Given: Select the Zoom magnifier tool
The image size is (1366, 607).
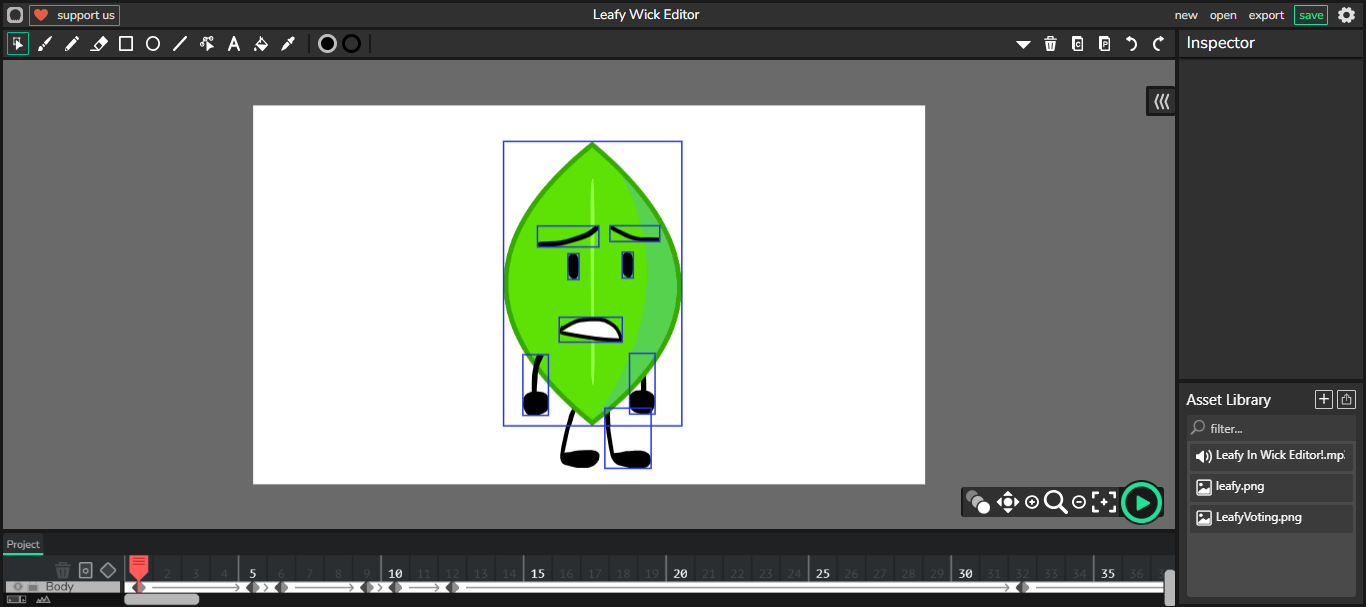Looking at the screenshot, I should [x=1056, y=502].
